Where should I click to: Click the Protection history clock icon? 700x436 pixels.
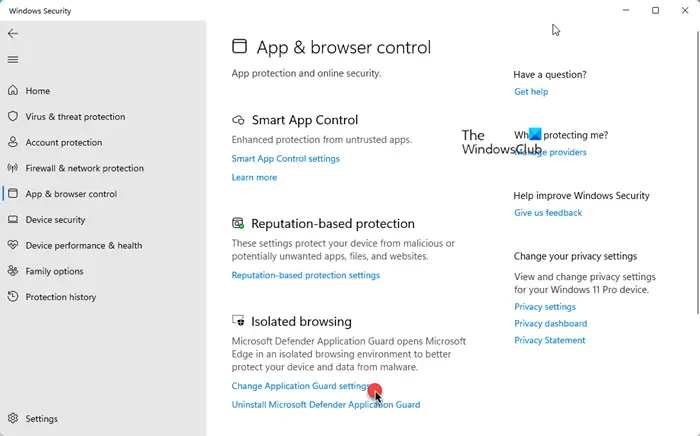(13, 296)
